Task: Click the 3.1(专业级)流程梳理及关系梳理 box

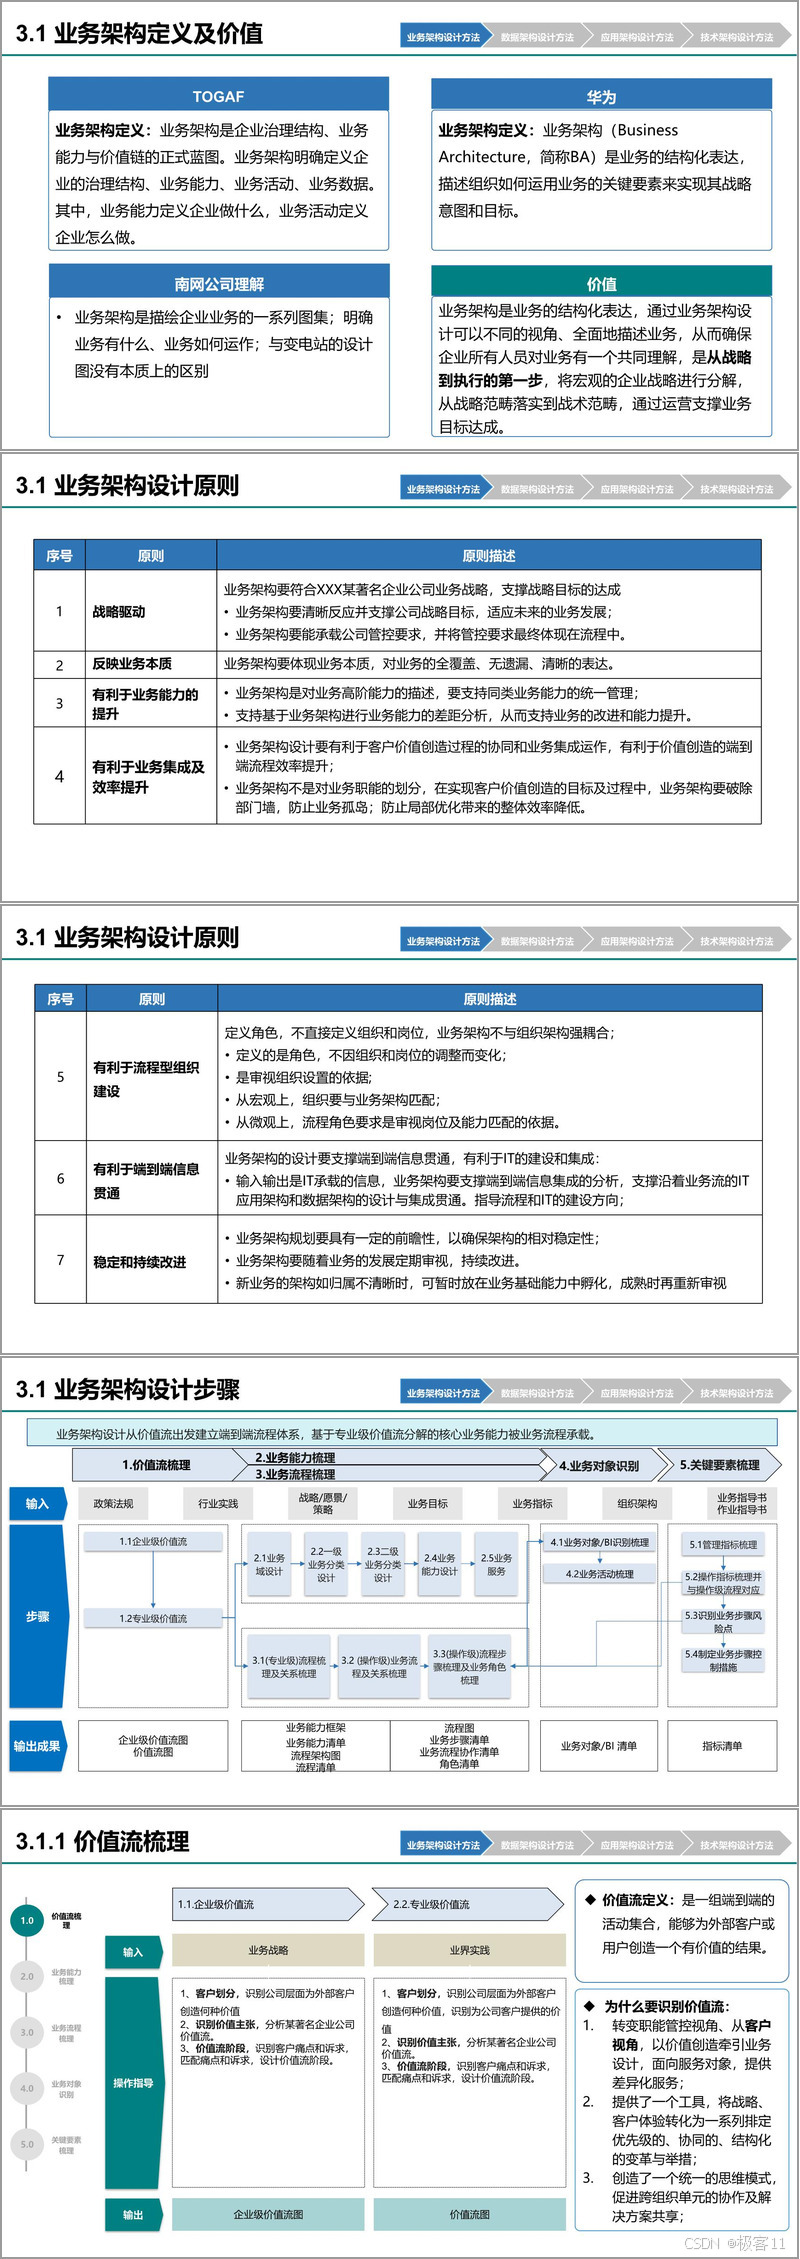Action: click(x=289, y=1666)
